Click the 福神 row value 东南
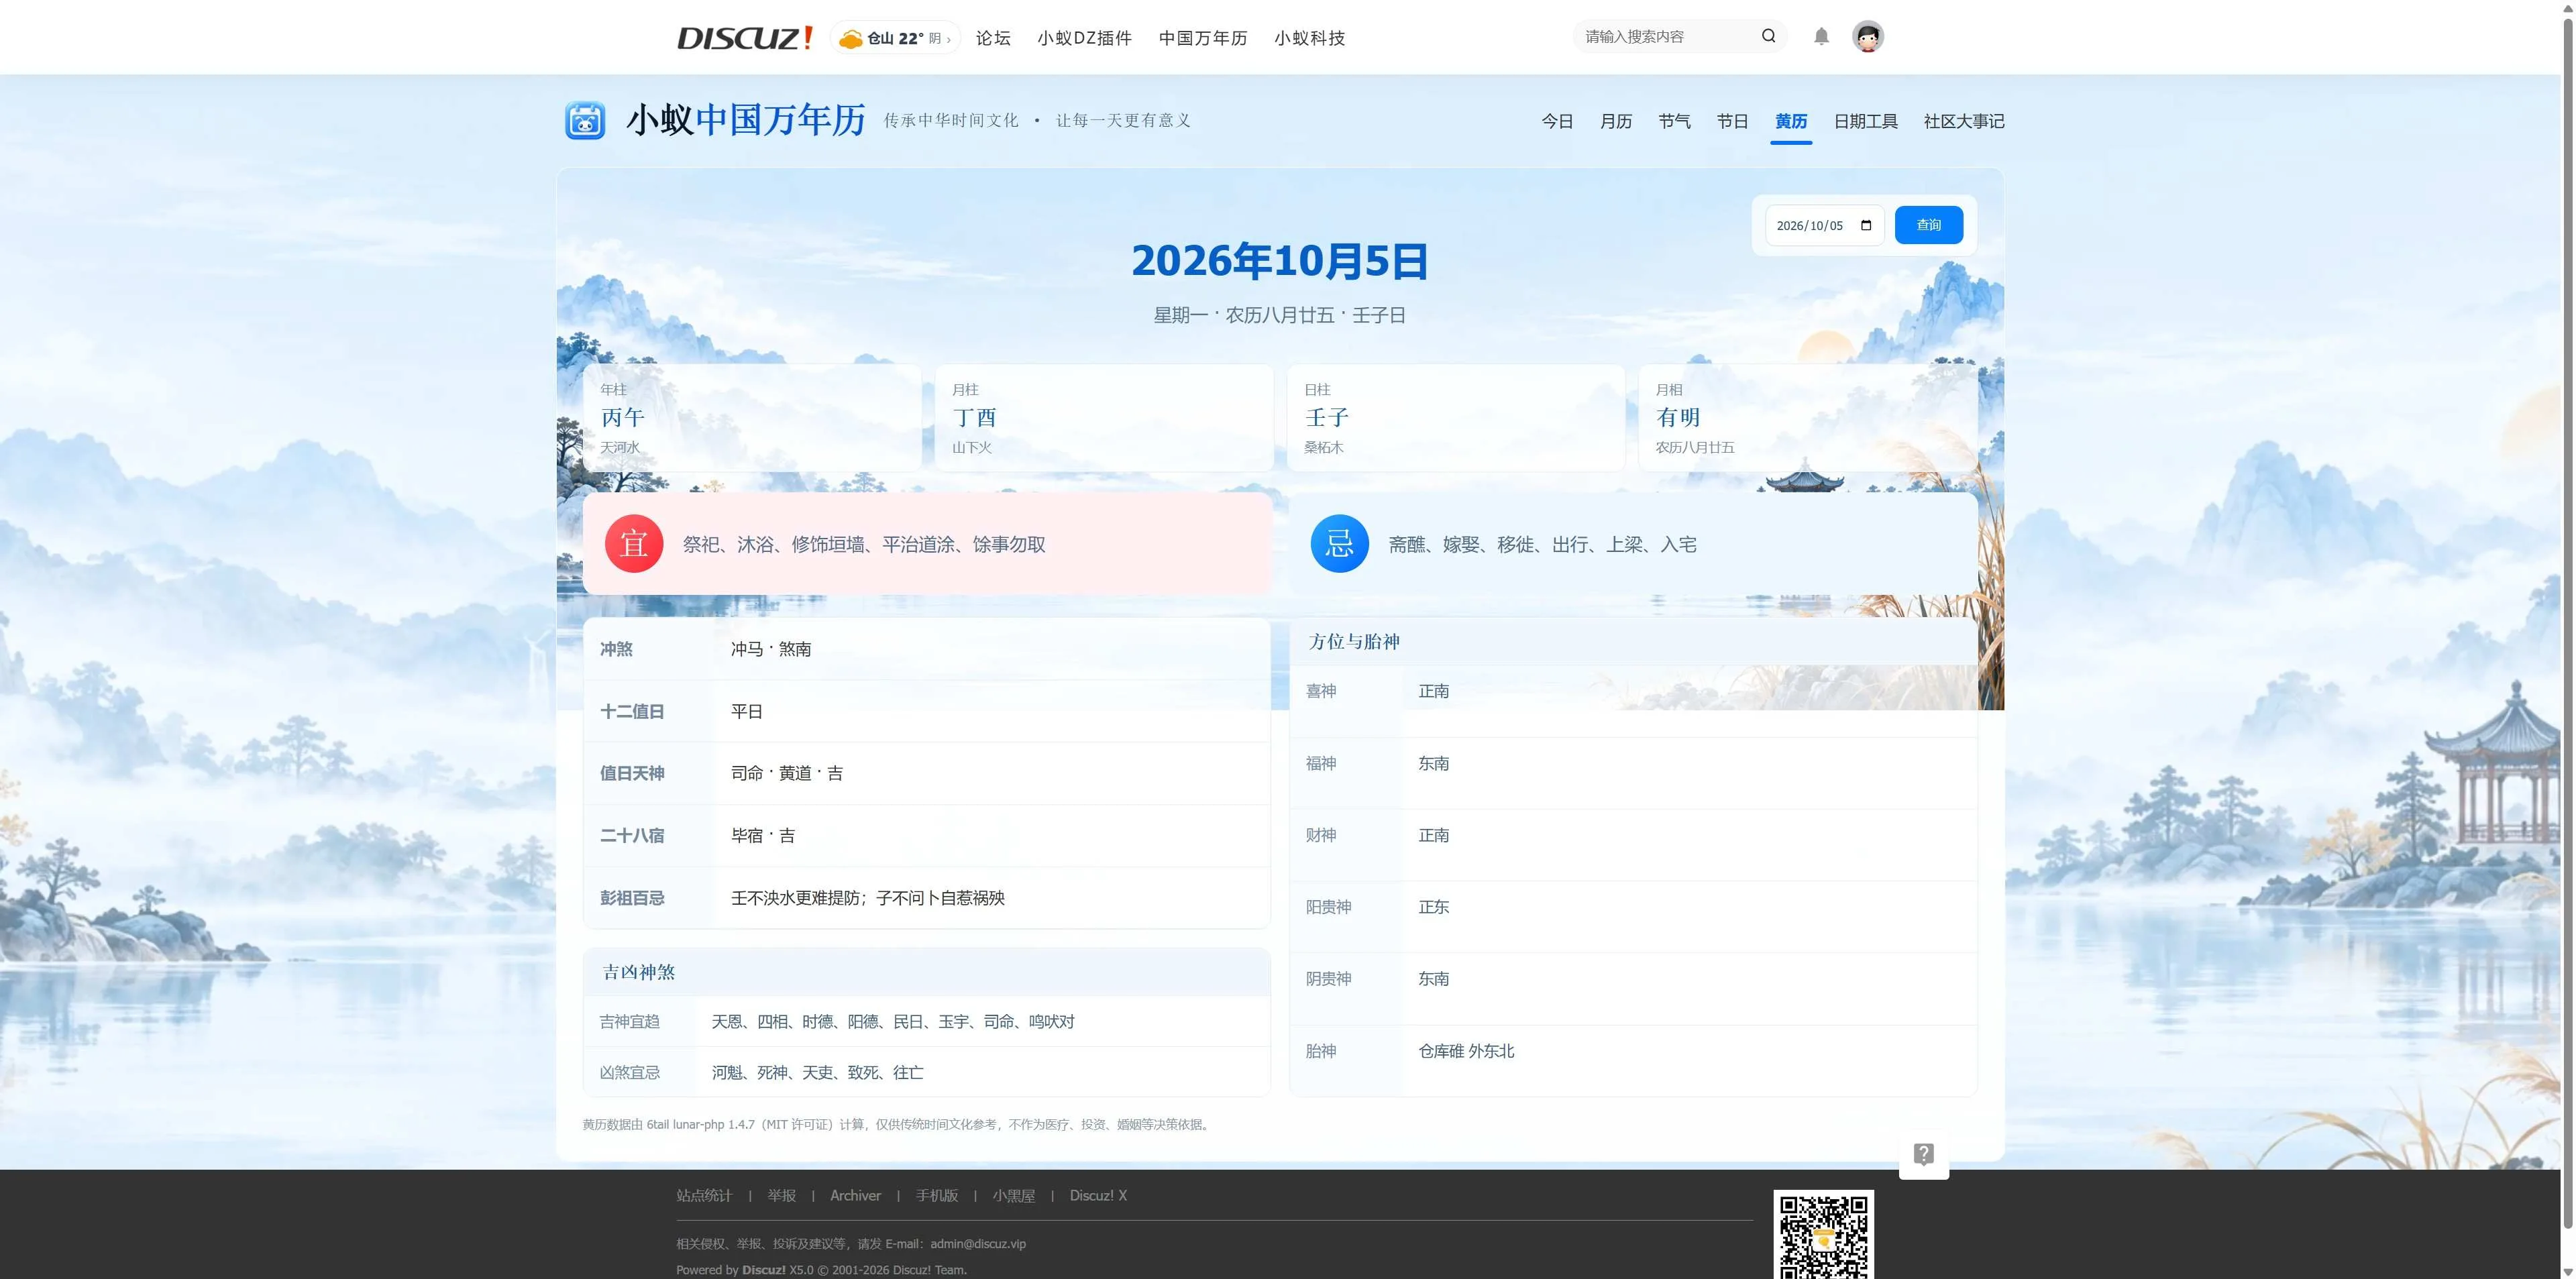Screen dimensions: 2576x1279 pyautogui.click(x=1433, y=763)
